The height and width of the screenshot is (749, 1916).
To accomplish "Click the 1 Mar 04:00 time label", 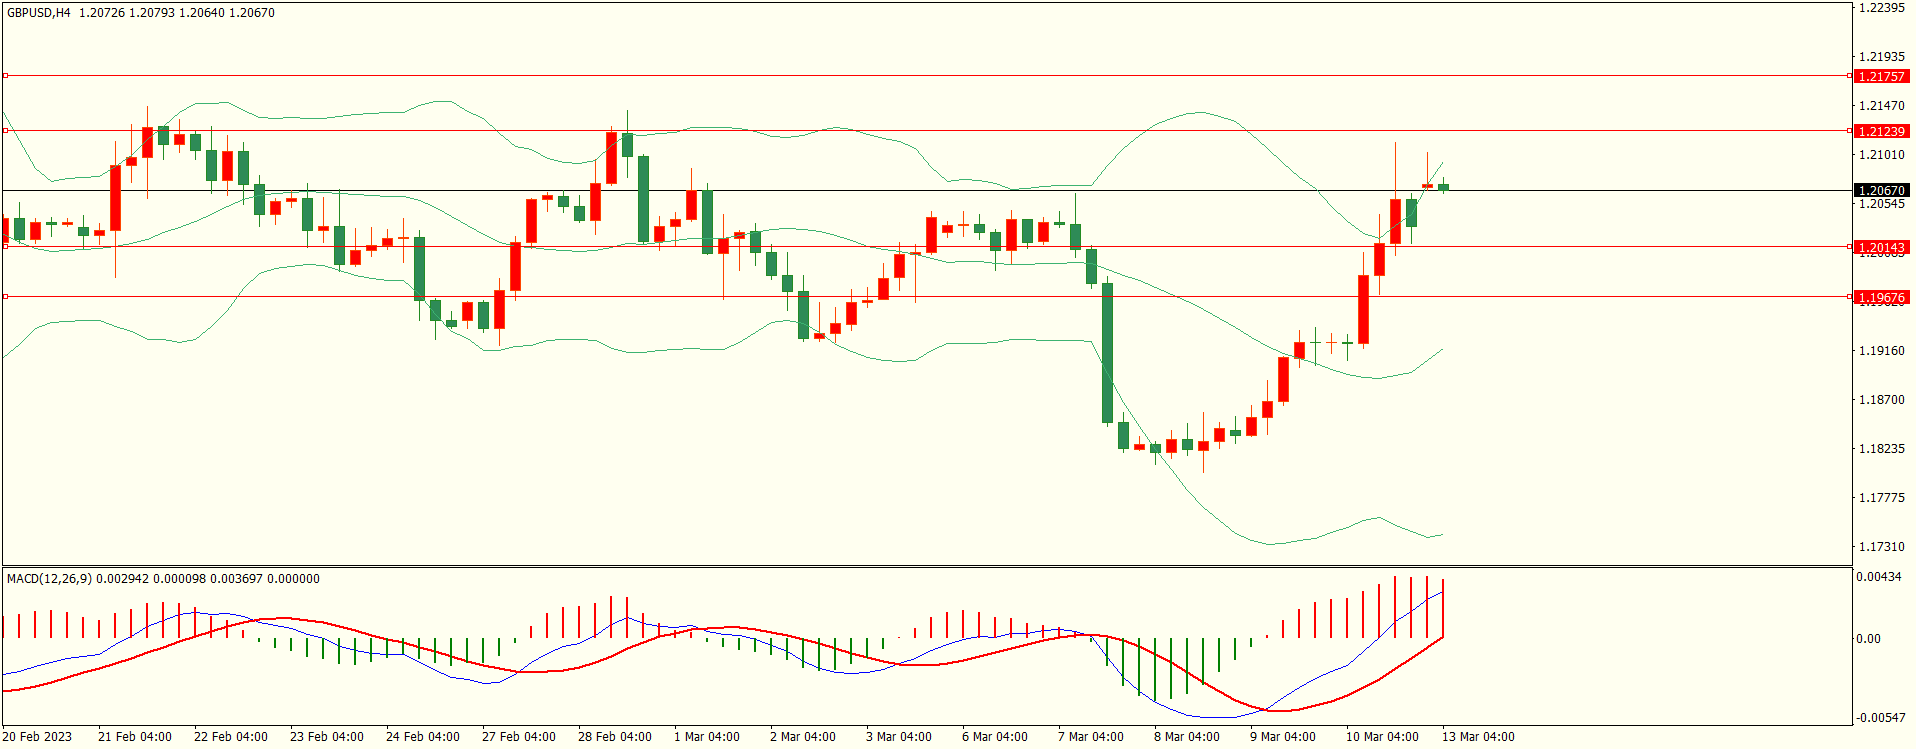I will pyautogui.click(x=707, y=737).
